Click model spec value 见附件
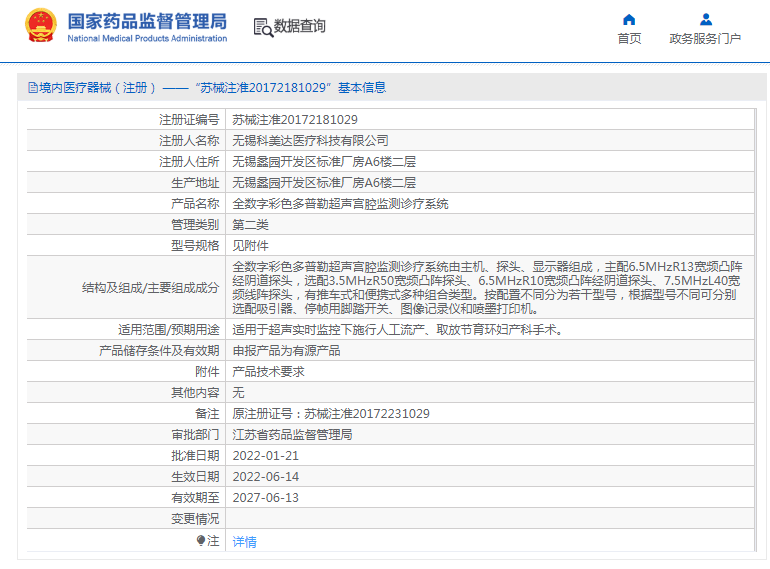 [250, 245]
